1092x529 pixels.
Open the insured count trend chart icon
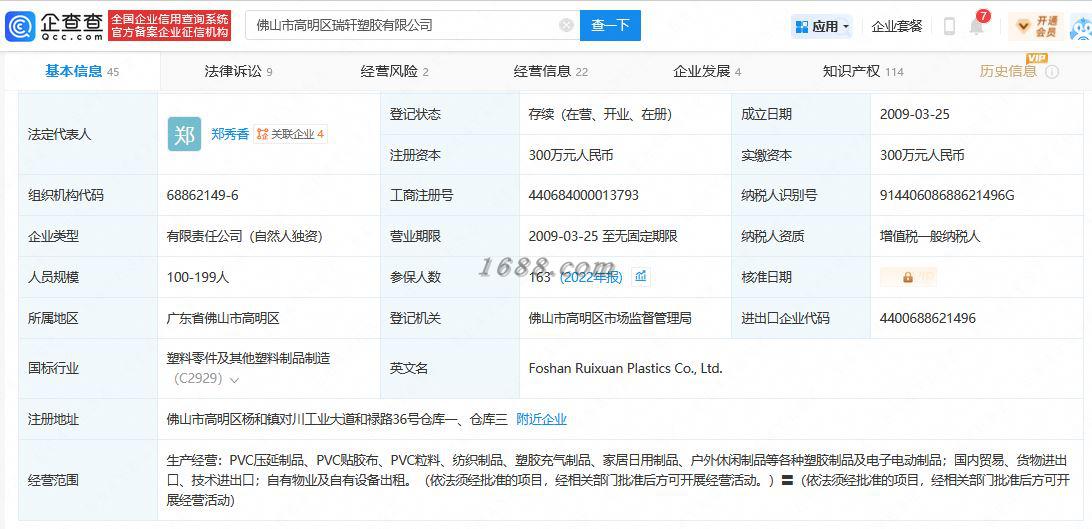[641, 277]
